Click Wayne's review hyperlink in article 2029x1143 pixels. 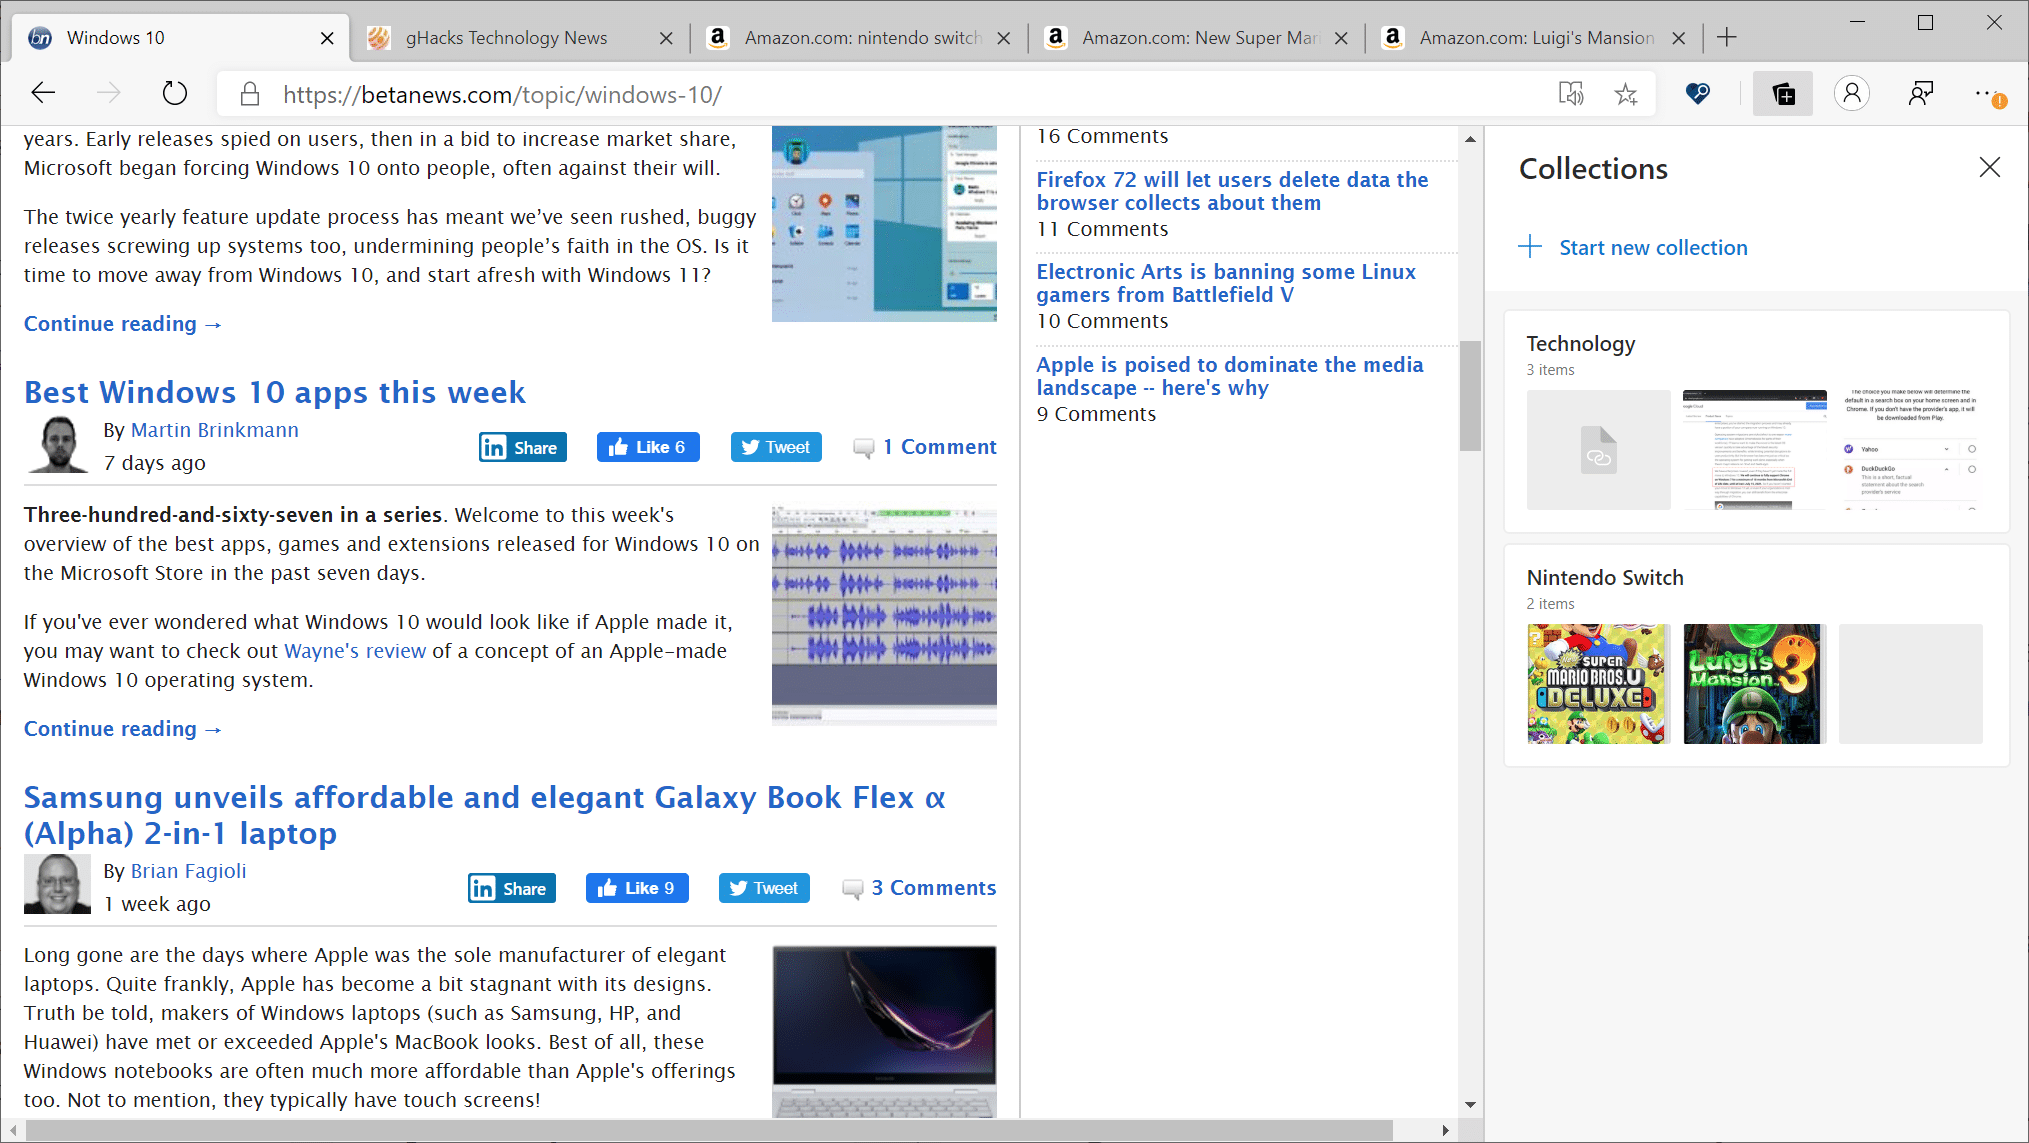click(x=355, y=650)
